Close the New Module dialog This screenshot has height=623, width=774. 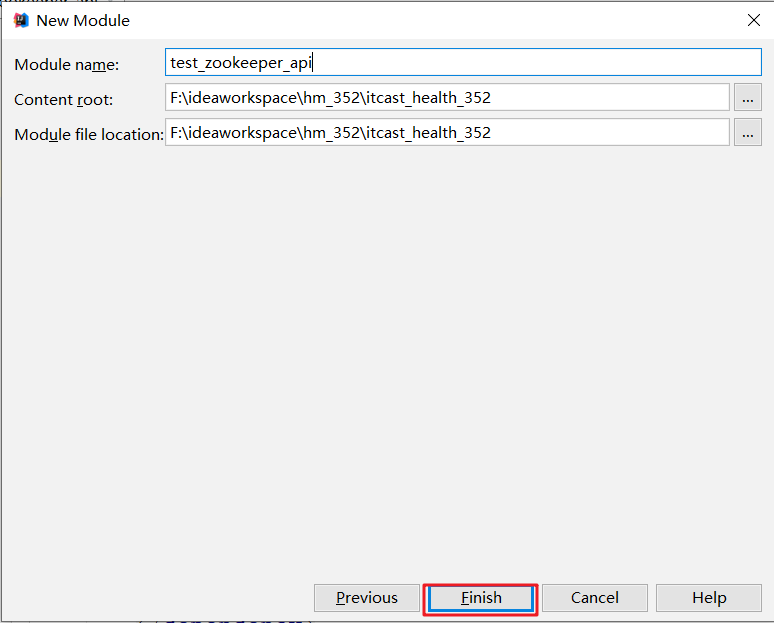click(753, 20)
